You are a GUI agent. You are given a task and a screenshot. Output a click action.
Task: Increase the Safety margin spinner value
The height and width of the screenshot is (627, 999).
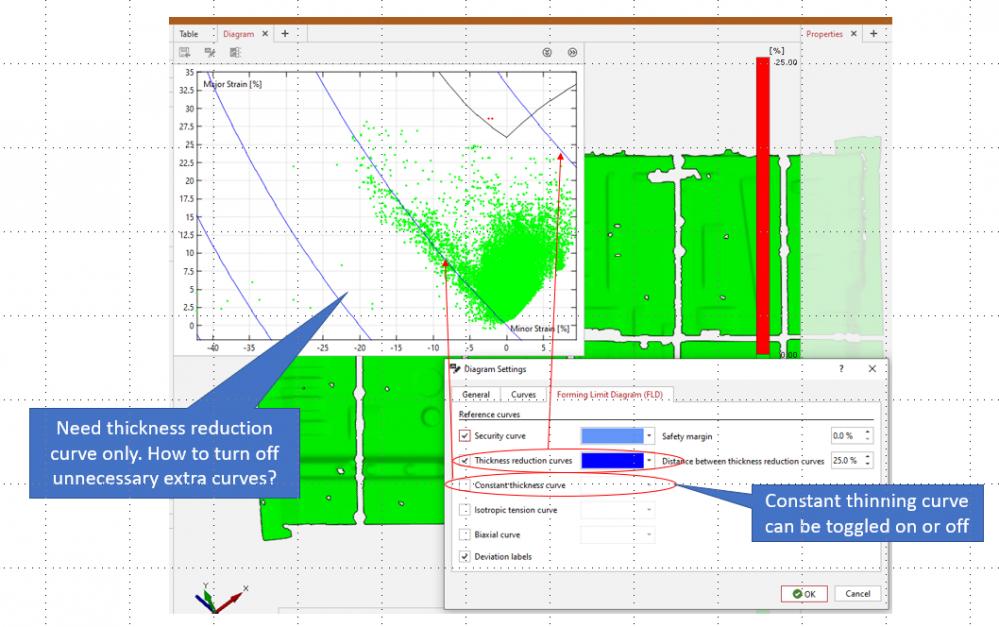tap(868, 432)
